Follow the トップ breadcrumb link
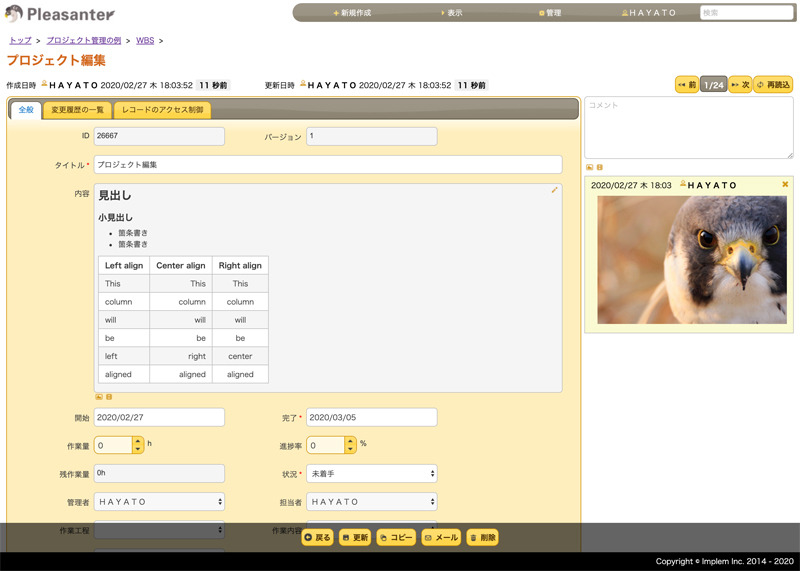This screenshot has height=571, width=800. click(x=20, y=40)
